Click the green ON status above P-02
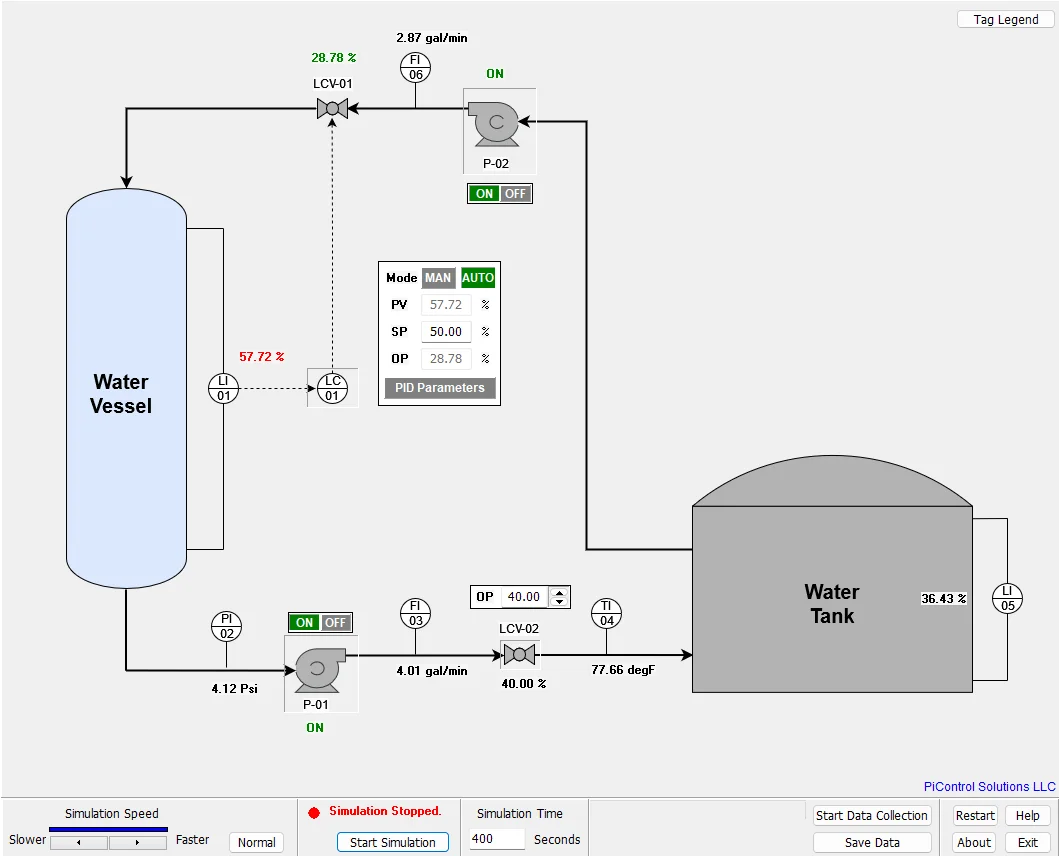Screen dimensions: 1059x856 tap(494, 74)
